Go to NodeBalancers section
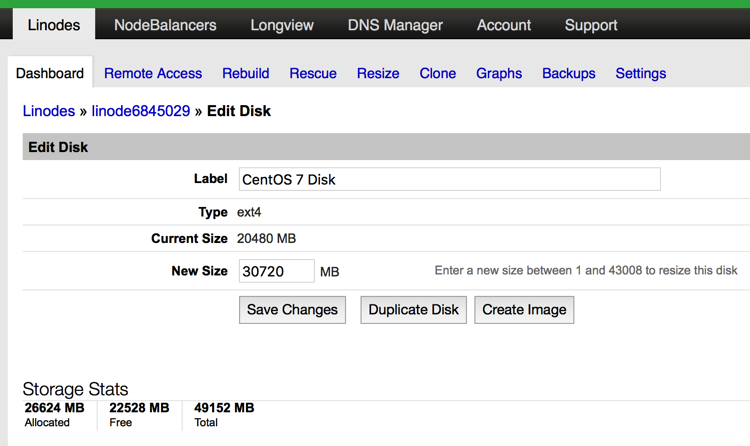 [x=165, y=25]
